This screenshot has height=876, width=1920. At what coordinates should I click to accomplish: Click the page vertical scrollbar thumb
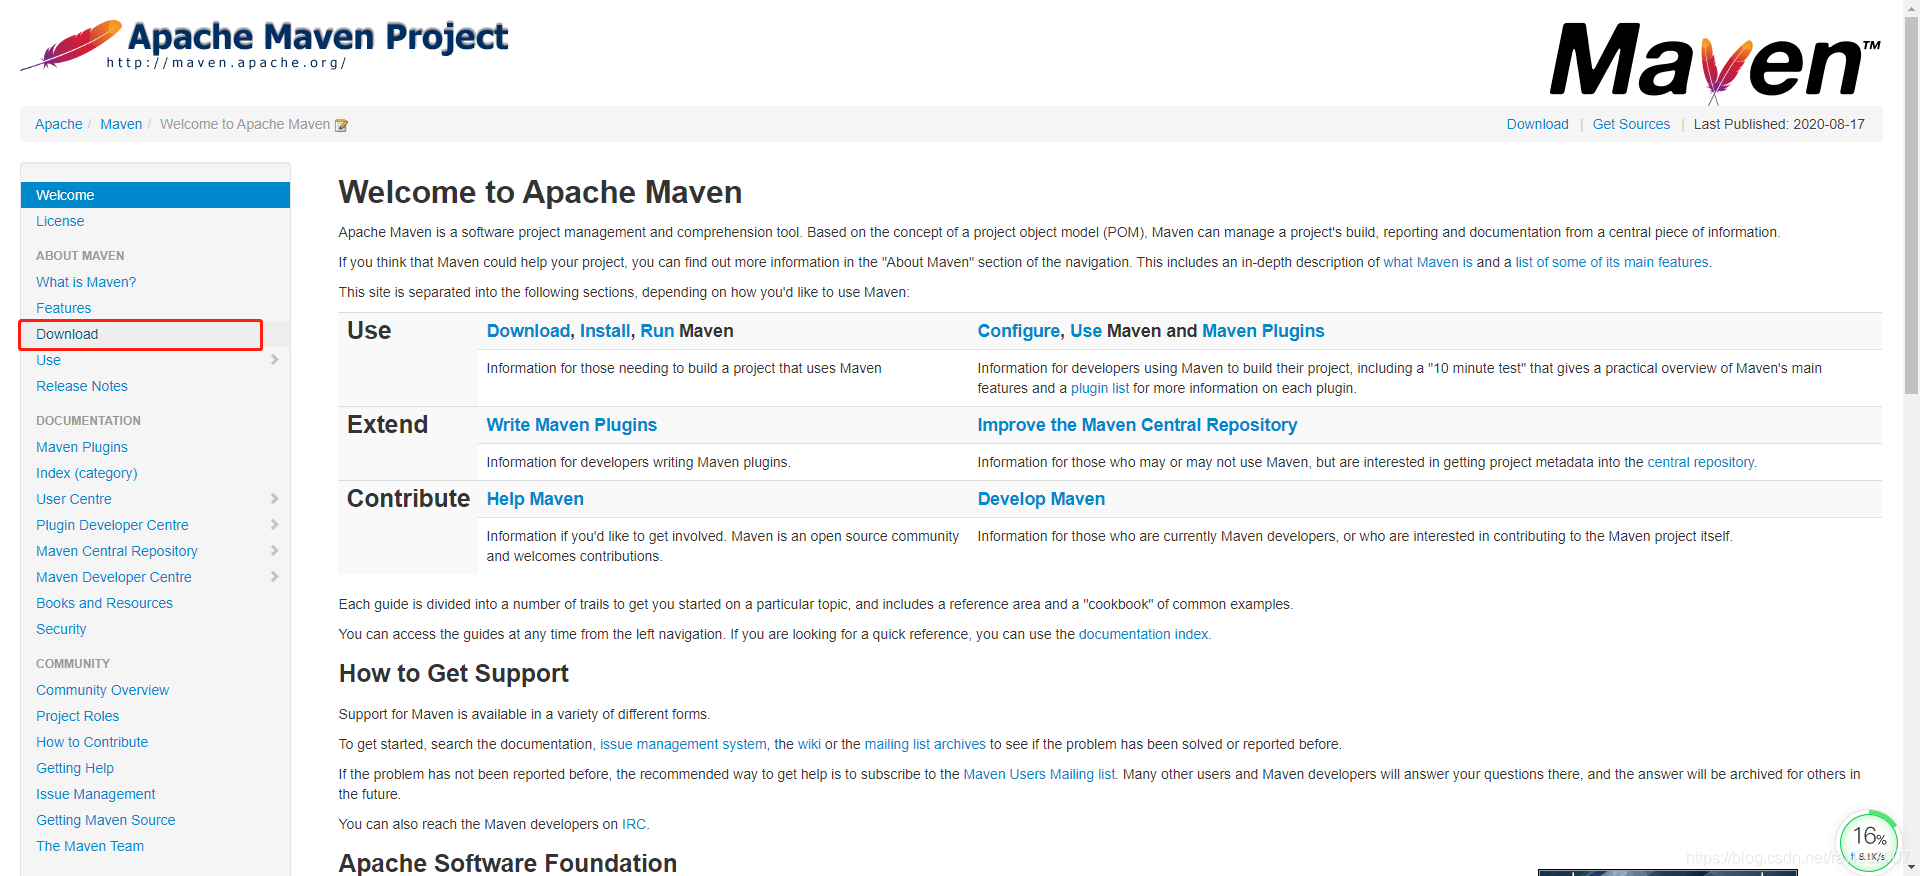coord(1911,205)
